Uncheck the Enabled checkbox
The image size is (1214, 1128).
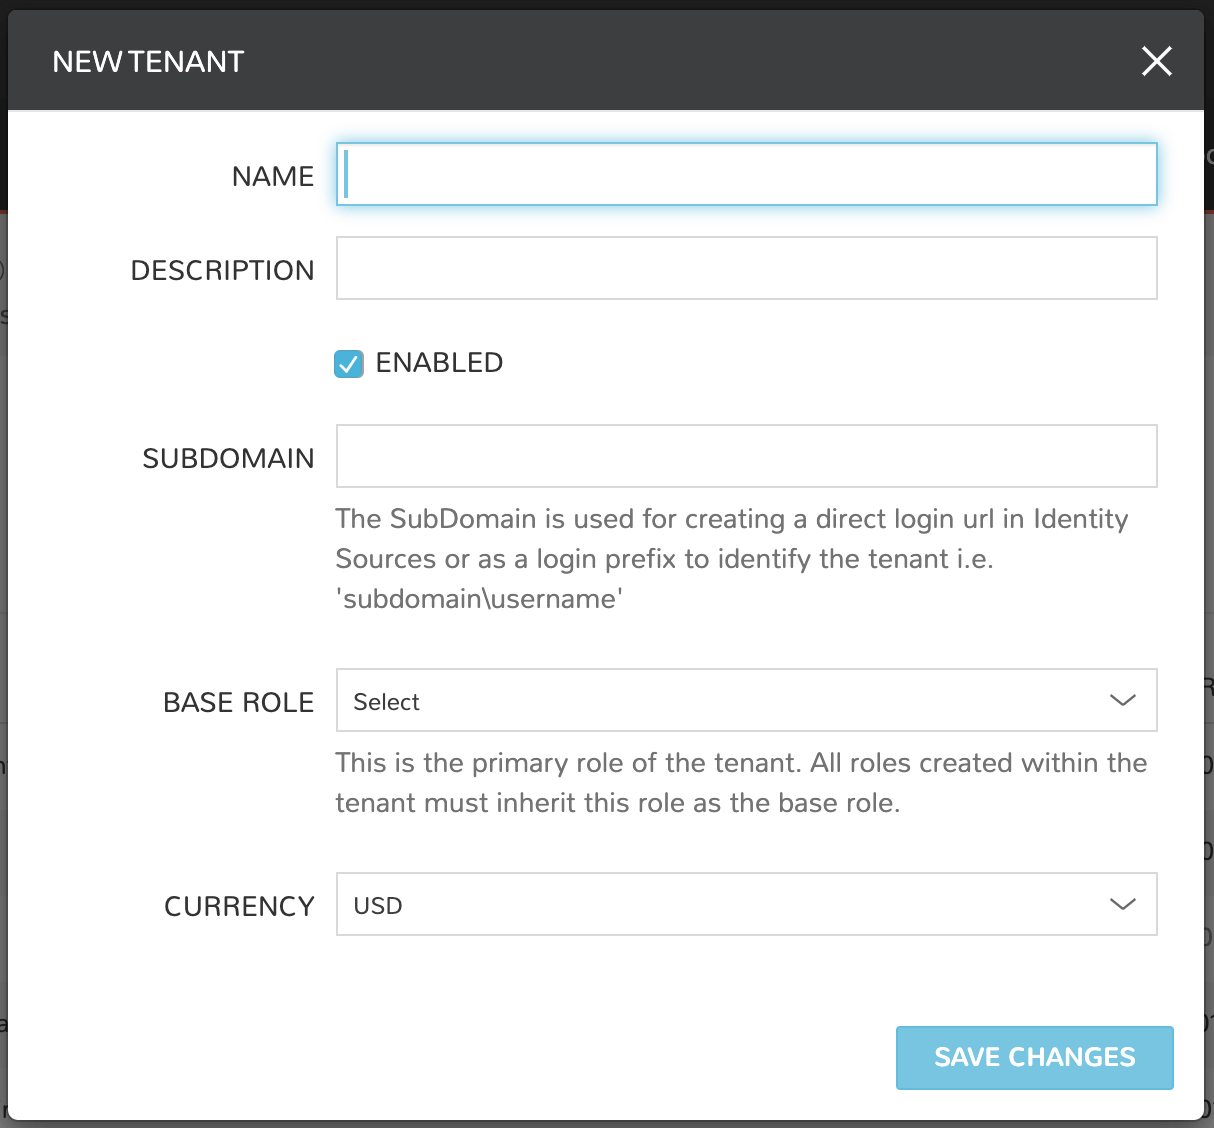(x=349, y=364)
